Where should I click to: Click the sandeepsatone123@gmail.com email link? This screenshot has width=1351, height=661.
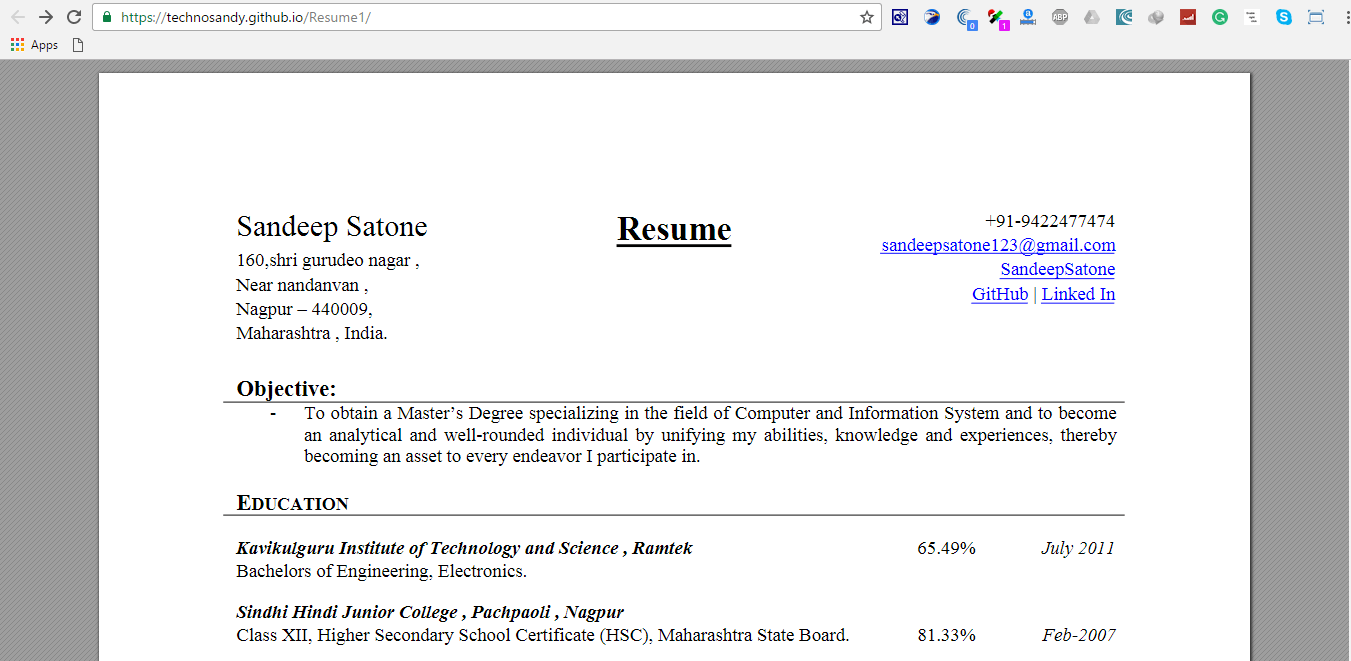click(x=997, y=245)
